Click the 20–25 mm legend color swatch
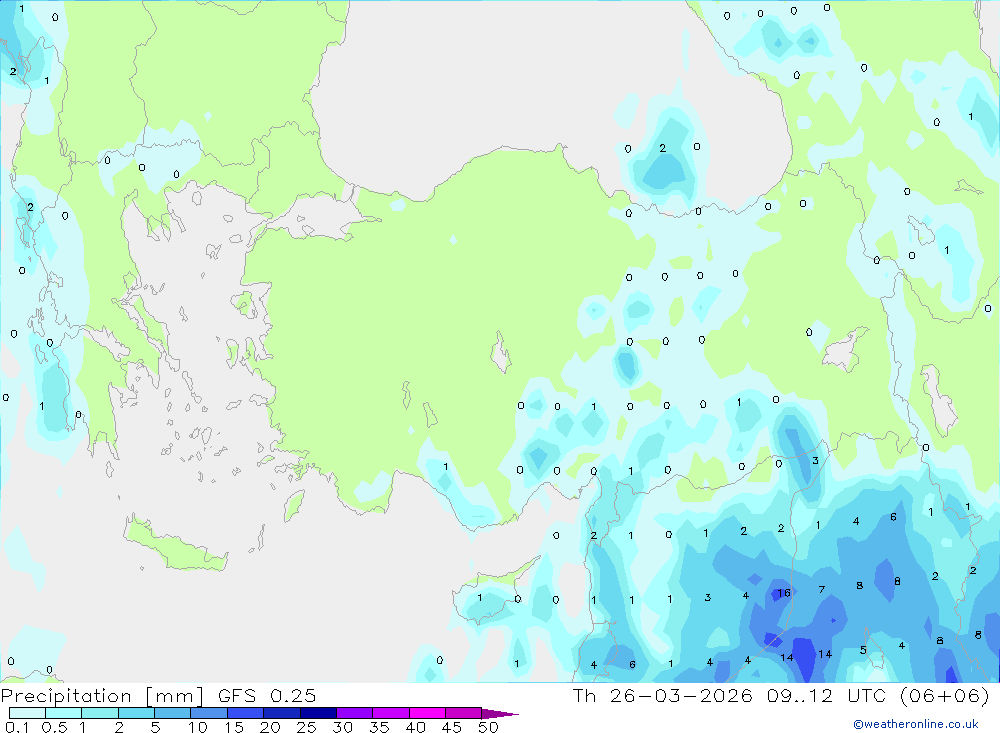The width and height of the screenshot is (1000, 733). (x=281, y=713)
